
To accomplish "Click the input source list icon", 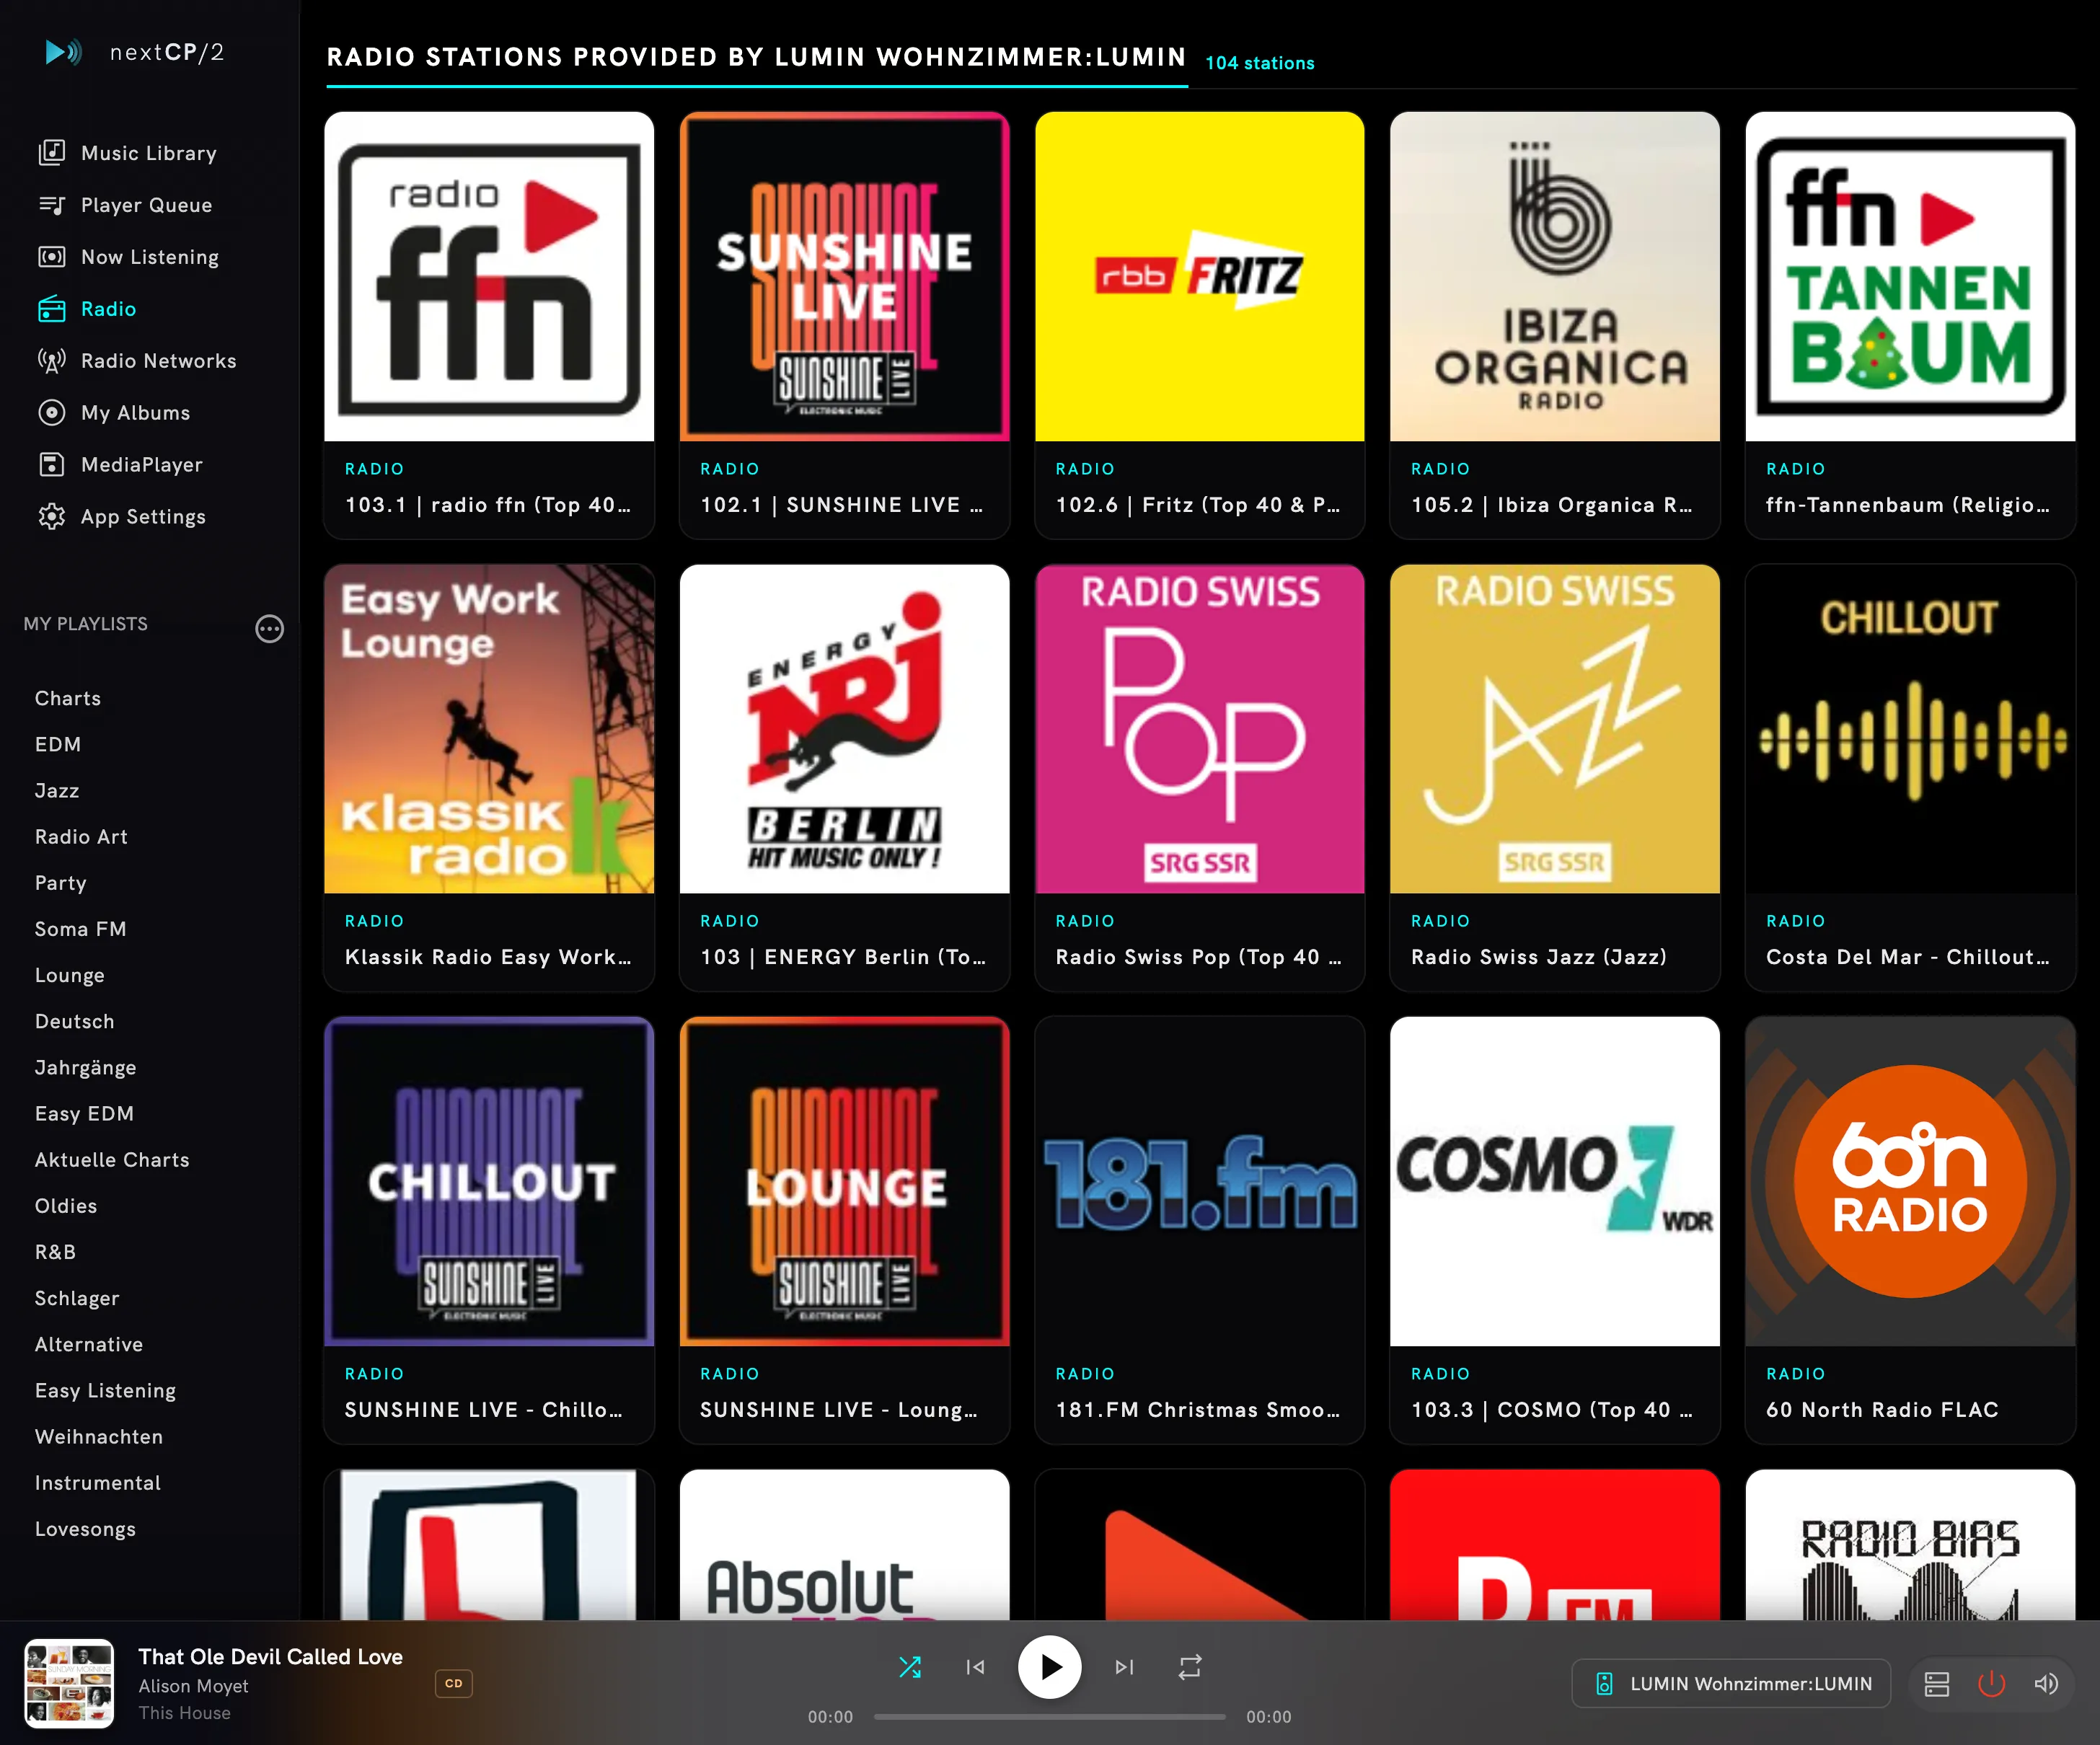I will (1937, 1684).
